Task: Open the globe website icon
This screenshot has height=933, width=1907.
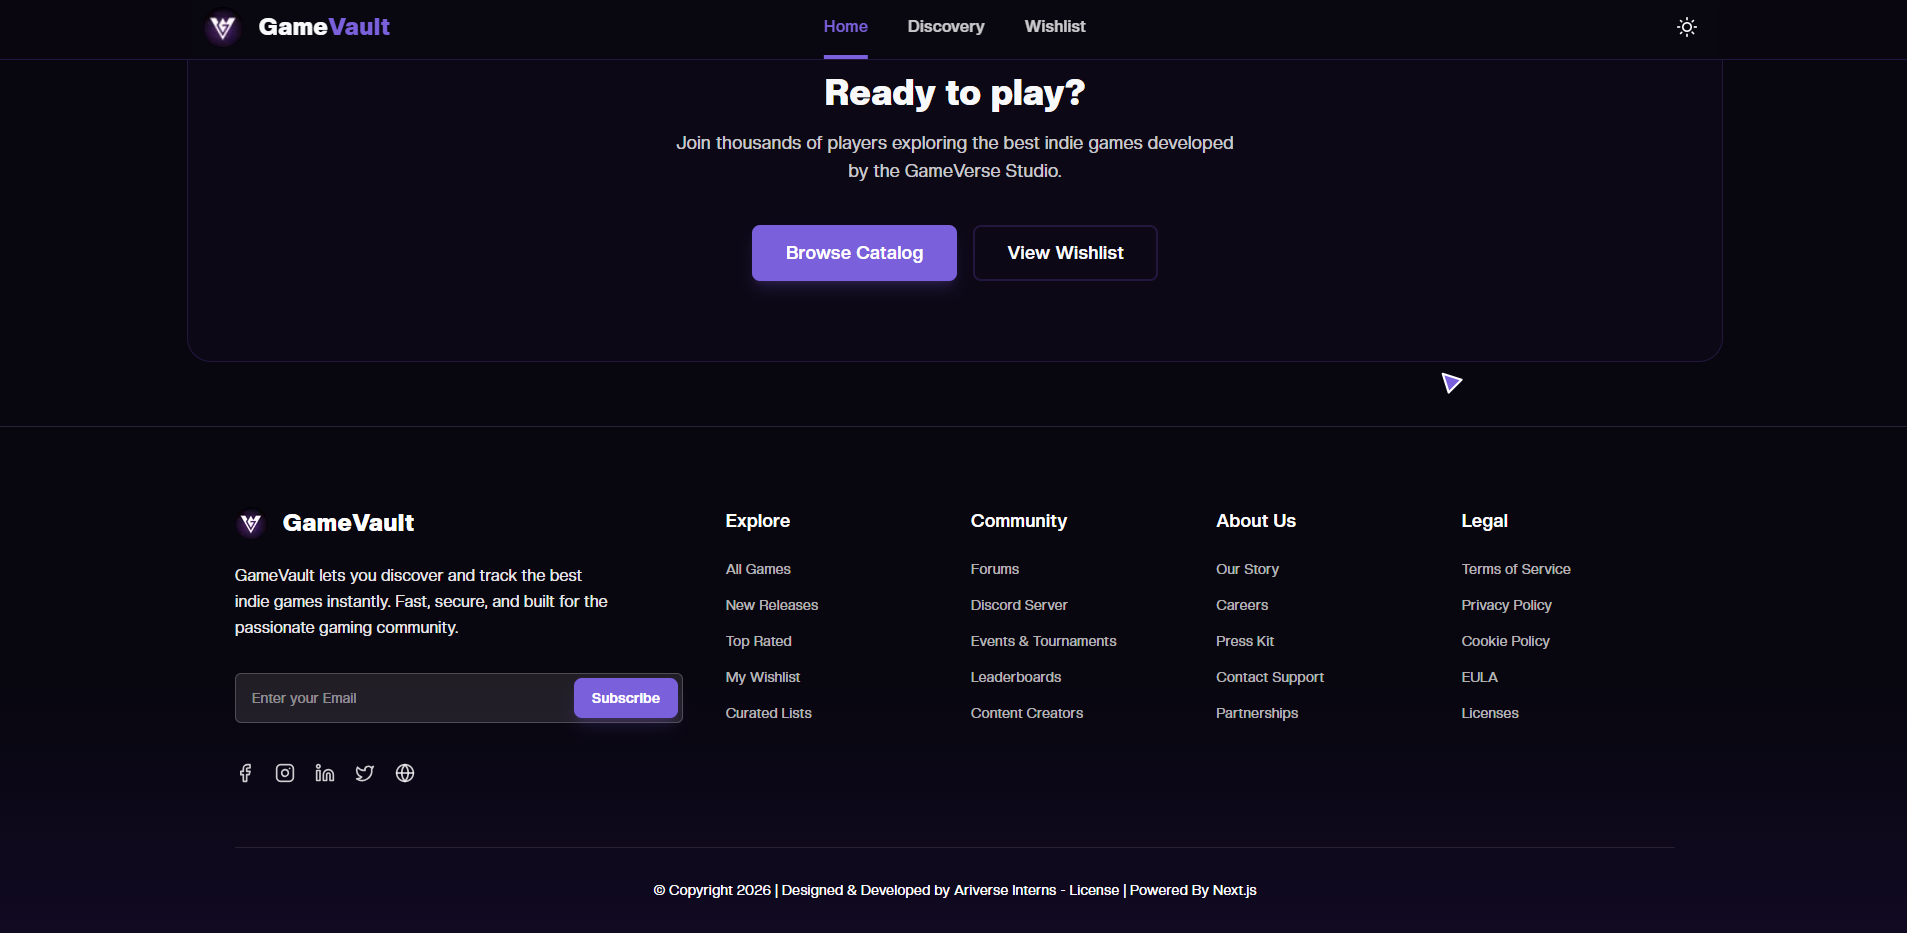Action: 405,773
